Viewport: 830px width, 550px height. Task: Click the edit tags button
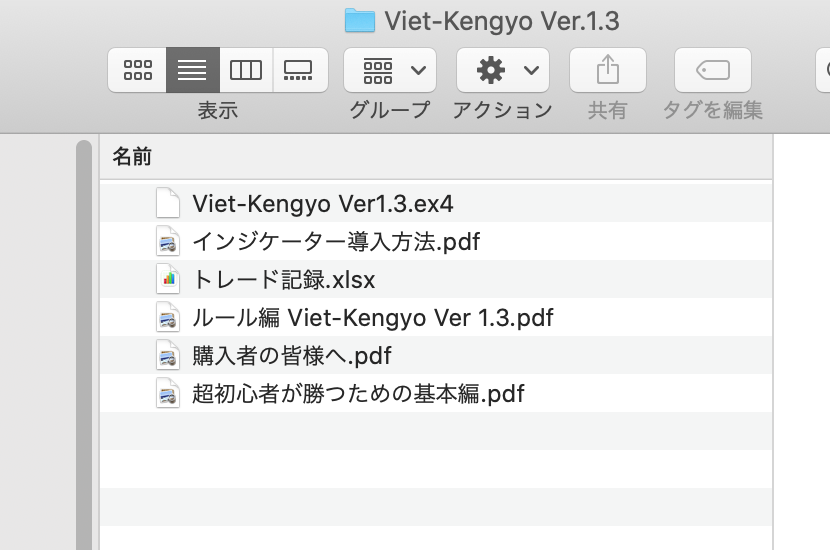click(x=713, y=70)
